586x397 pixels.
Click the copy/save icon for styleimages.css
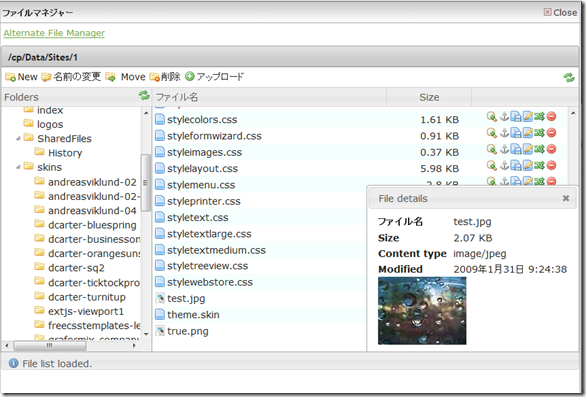(x=516, y=149)
